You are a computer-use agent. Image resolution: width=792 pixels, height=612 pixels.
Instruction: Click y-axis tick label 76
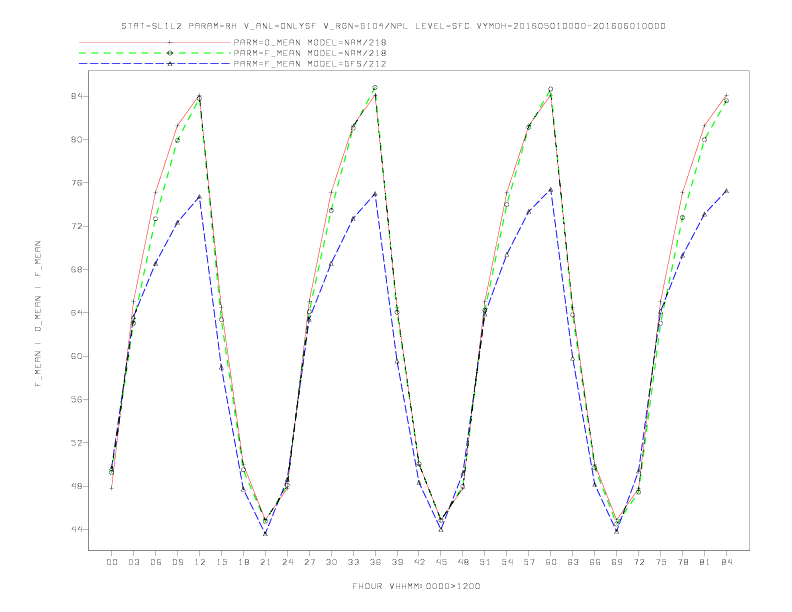pos(76,183)
